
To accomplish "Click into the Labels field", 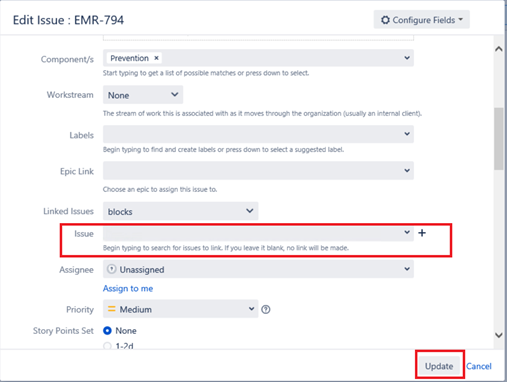I will pyautogui.click(x=258, y=134).
